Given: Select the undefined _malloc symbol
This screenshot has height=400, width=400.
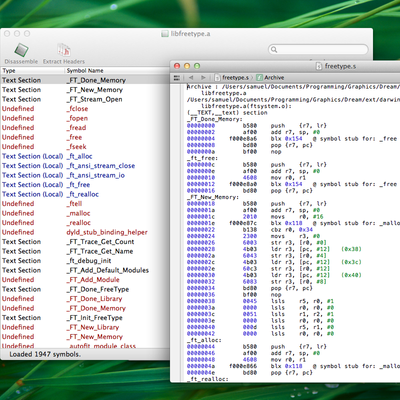Looking at the screenshot, I should coord(85,213).
